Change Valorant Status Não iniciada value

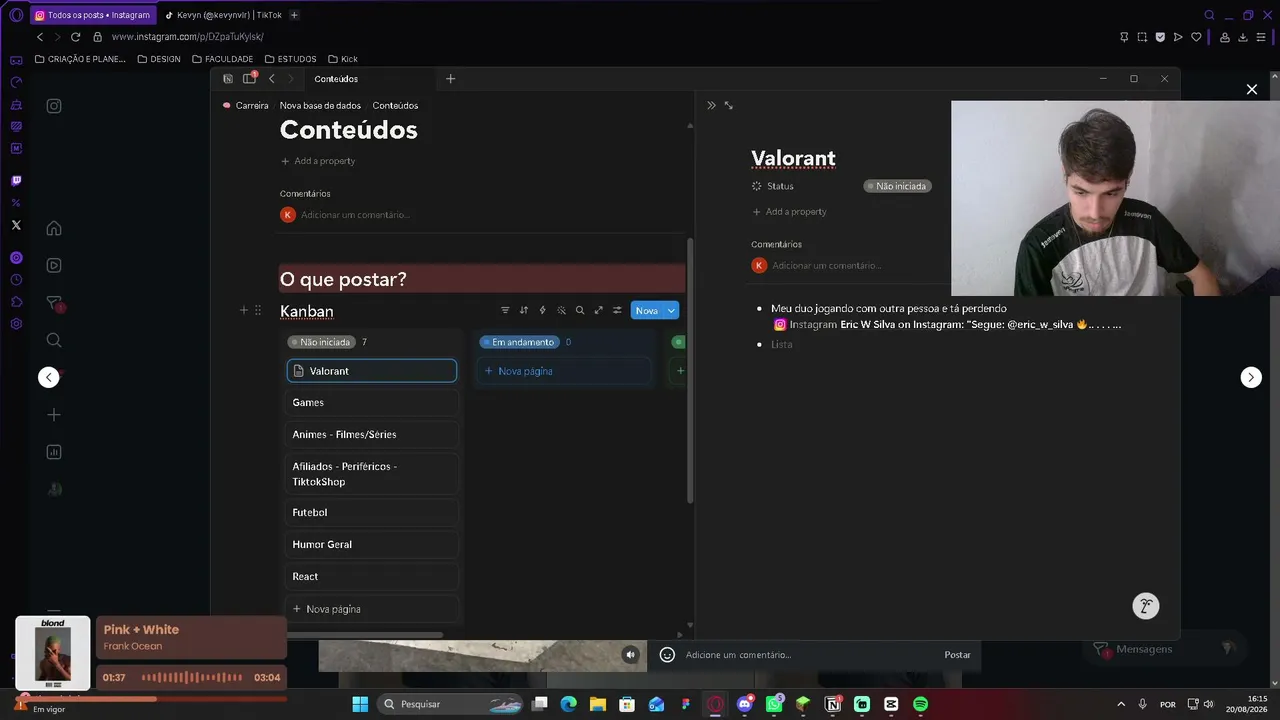pos(898,186)
